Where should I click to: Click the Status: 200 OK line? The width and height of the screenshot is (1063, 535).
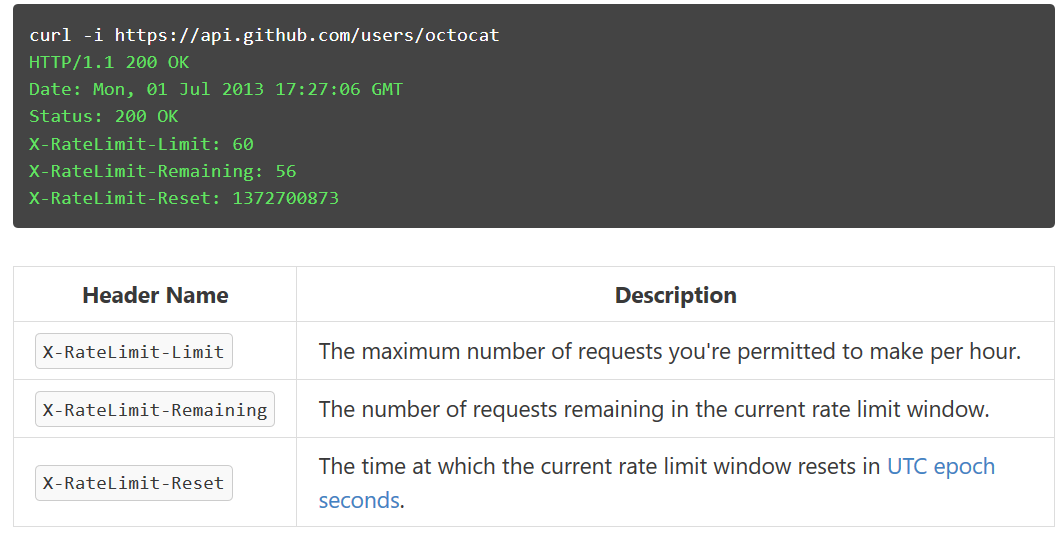click(104, 117)
